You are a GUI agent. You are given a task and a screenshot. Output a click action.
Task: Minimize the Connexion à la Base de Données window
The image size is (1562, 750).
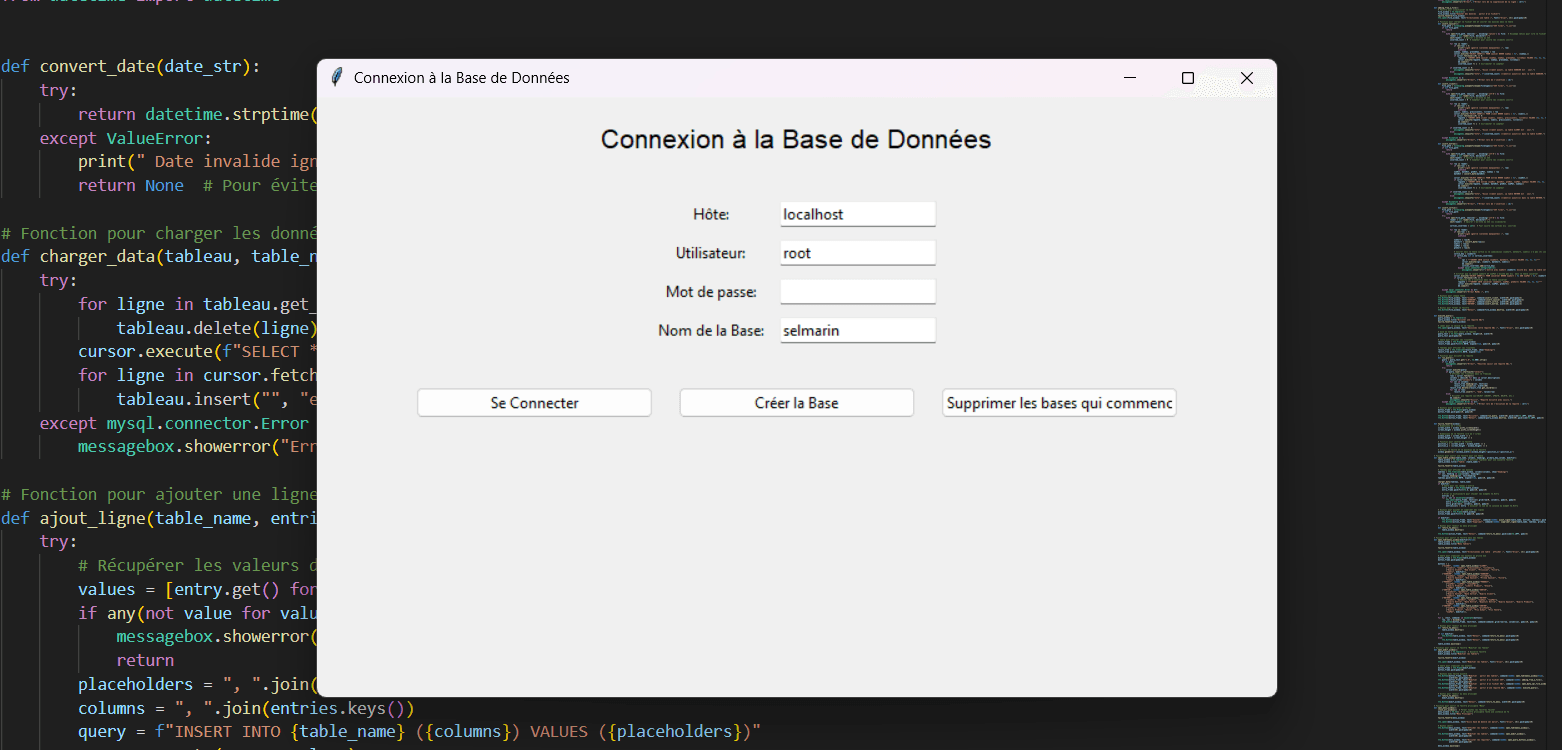coord(1130,78)
